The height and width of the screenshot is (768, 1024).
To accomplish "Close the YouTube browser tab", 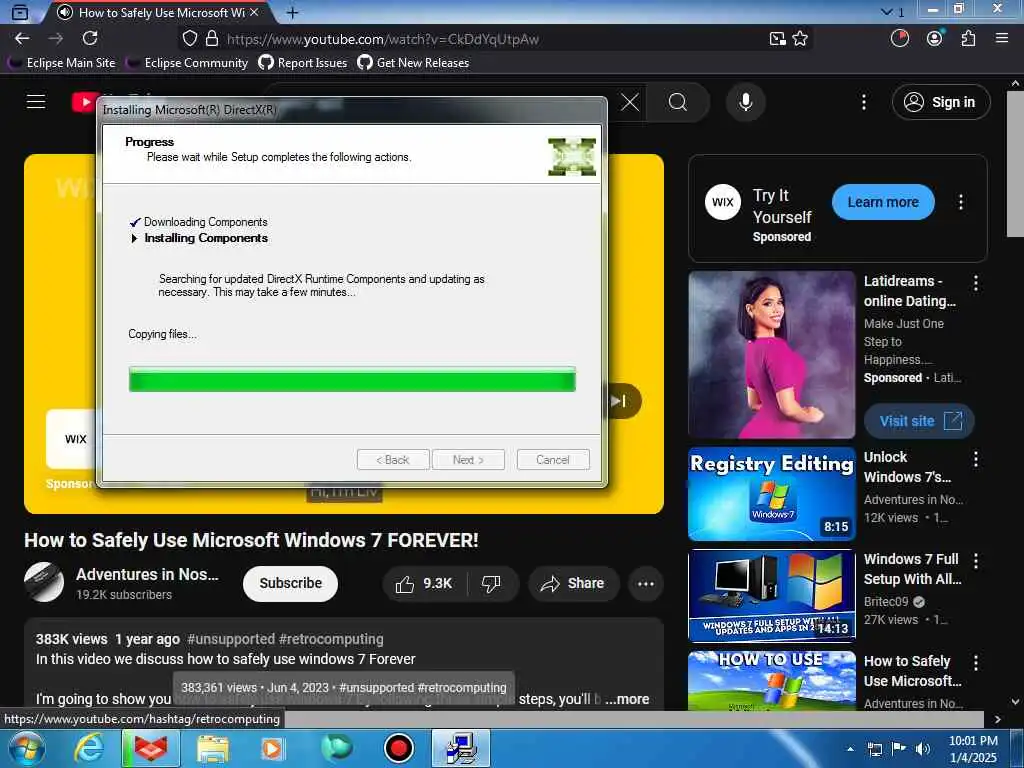I will pos(254,12).
